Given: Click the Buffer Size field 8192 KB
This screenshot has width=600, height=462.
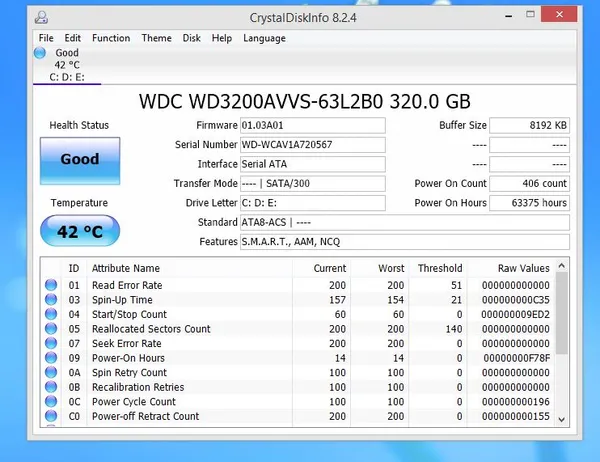Looking at the screenshot, I should [x=530, y=126].
